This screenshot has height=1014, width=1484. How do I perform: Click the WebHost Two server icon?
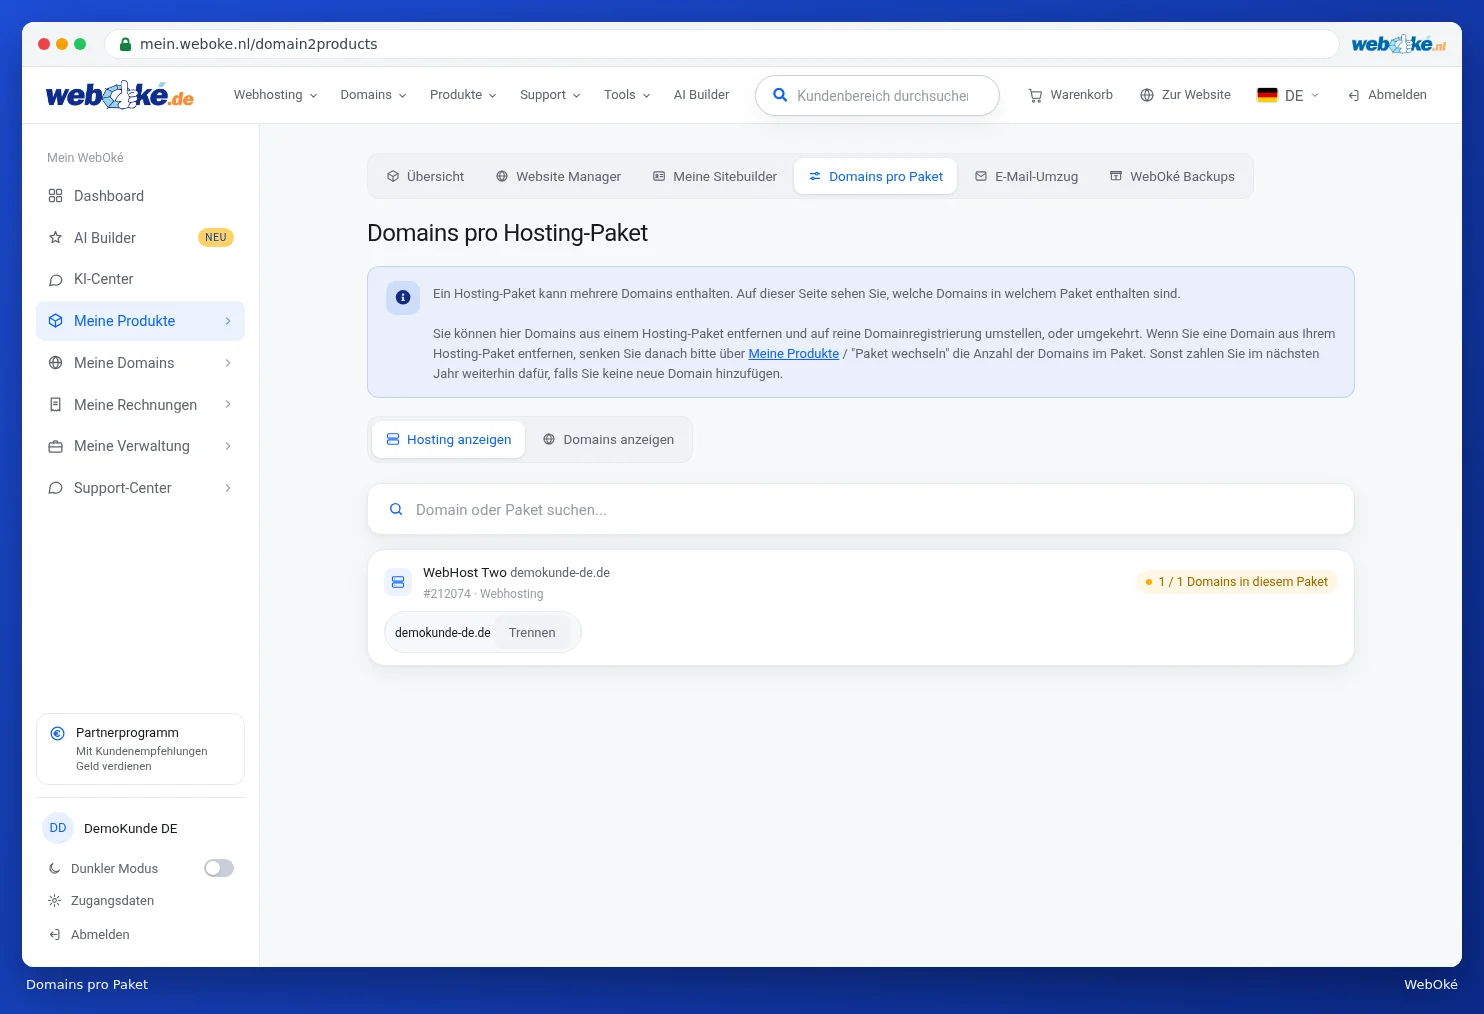coord(398,582)
